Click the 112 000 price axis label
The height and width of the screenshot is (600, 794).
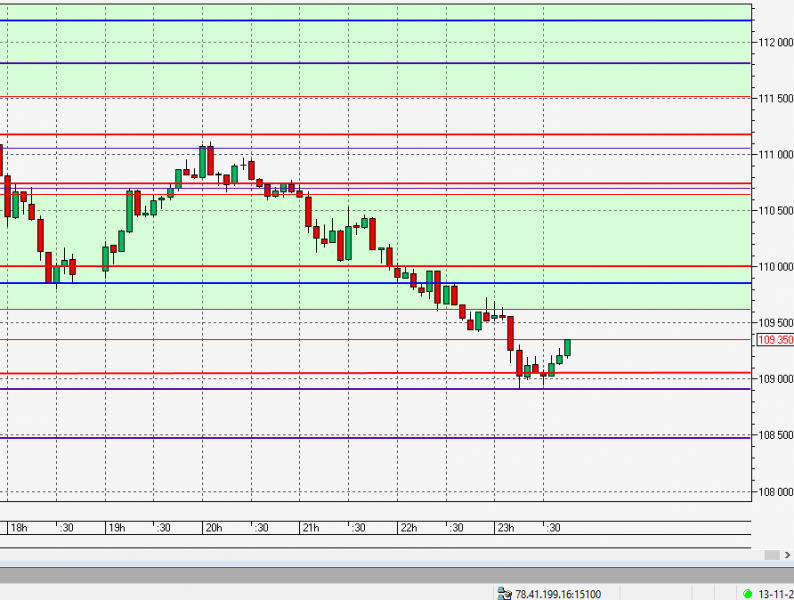pos(776,43)
